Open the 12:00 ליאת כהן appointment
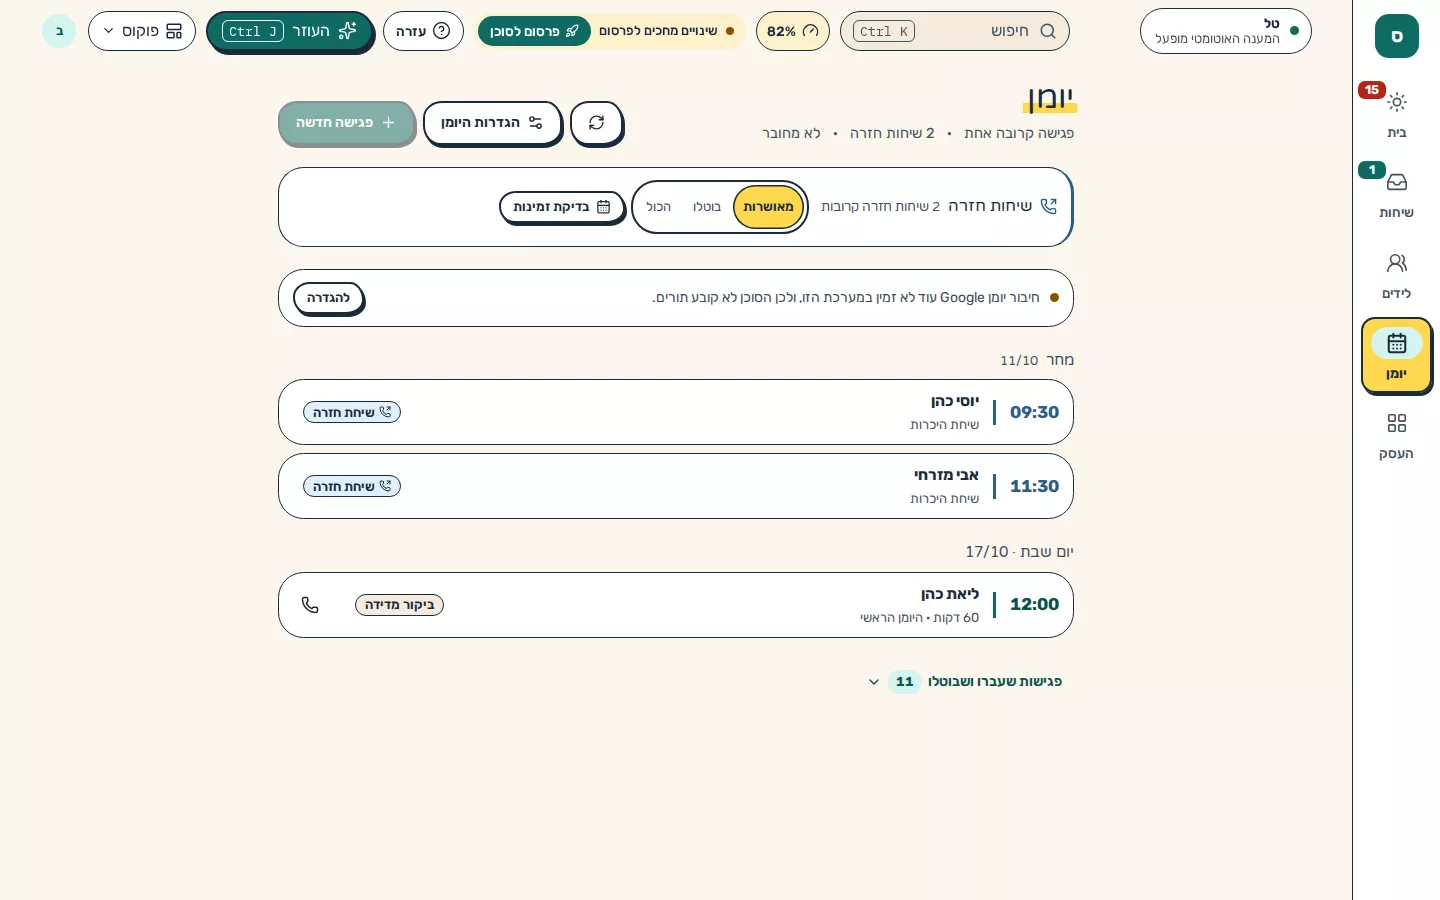The height and width of the screenshot is (900, 1440). (676, 605)
